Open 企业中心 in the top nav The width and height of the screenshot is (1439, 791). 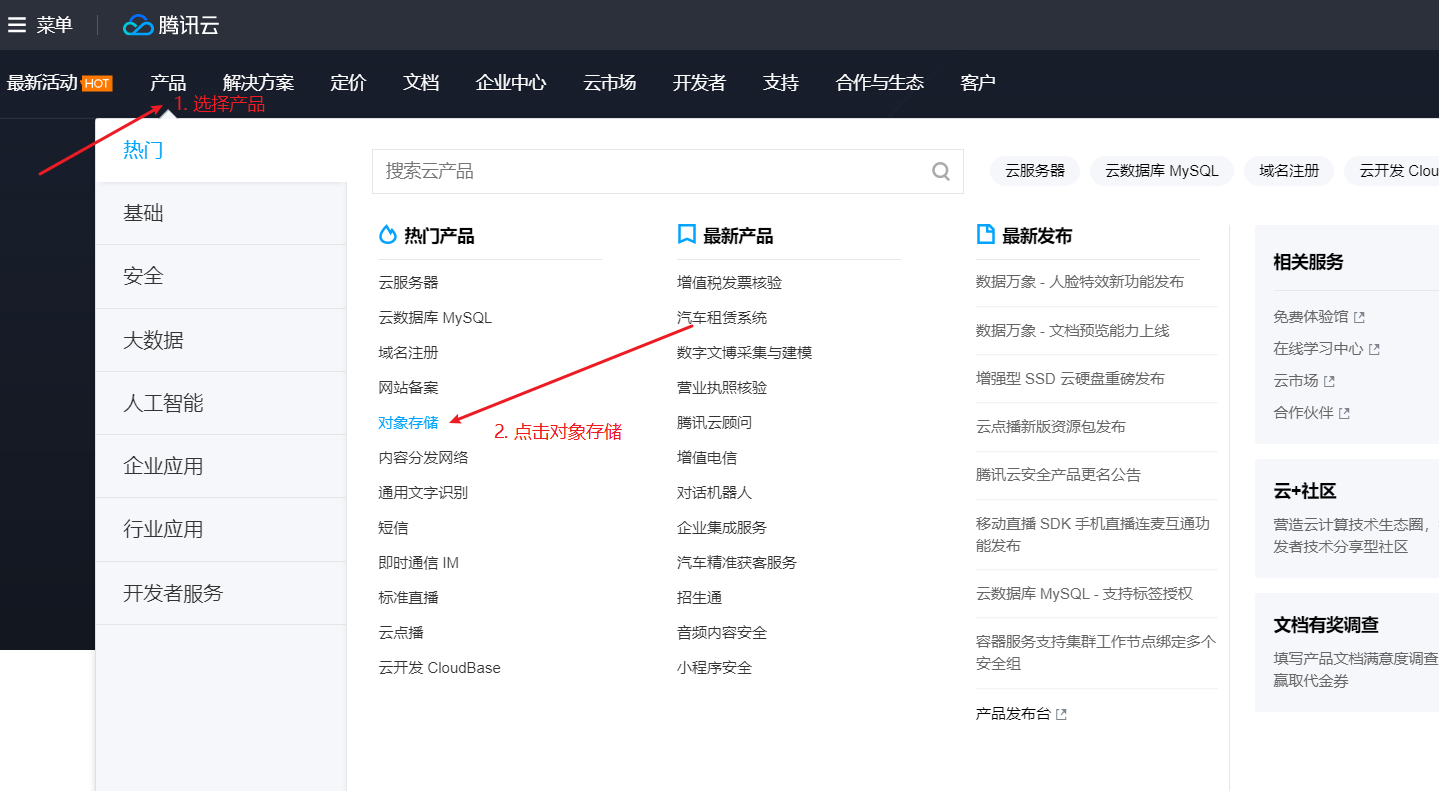(511, 83)
